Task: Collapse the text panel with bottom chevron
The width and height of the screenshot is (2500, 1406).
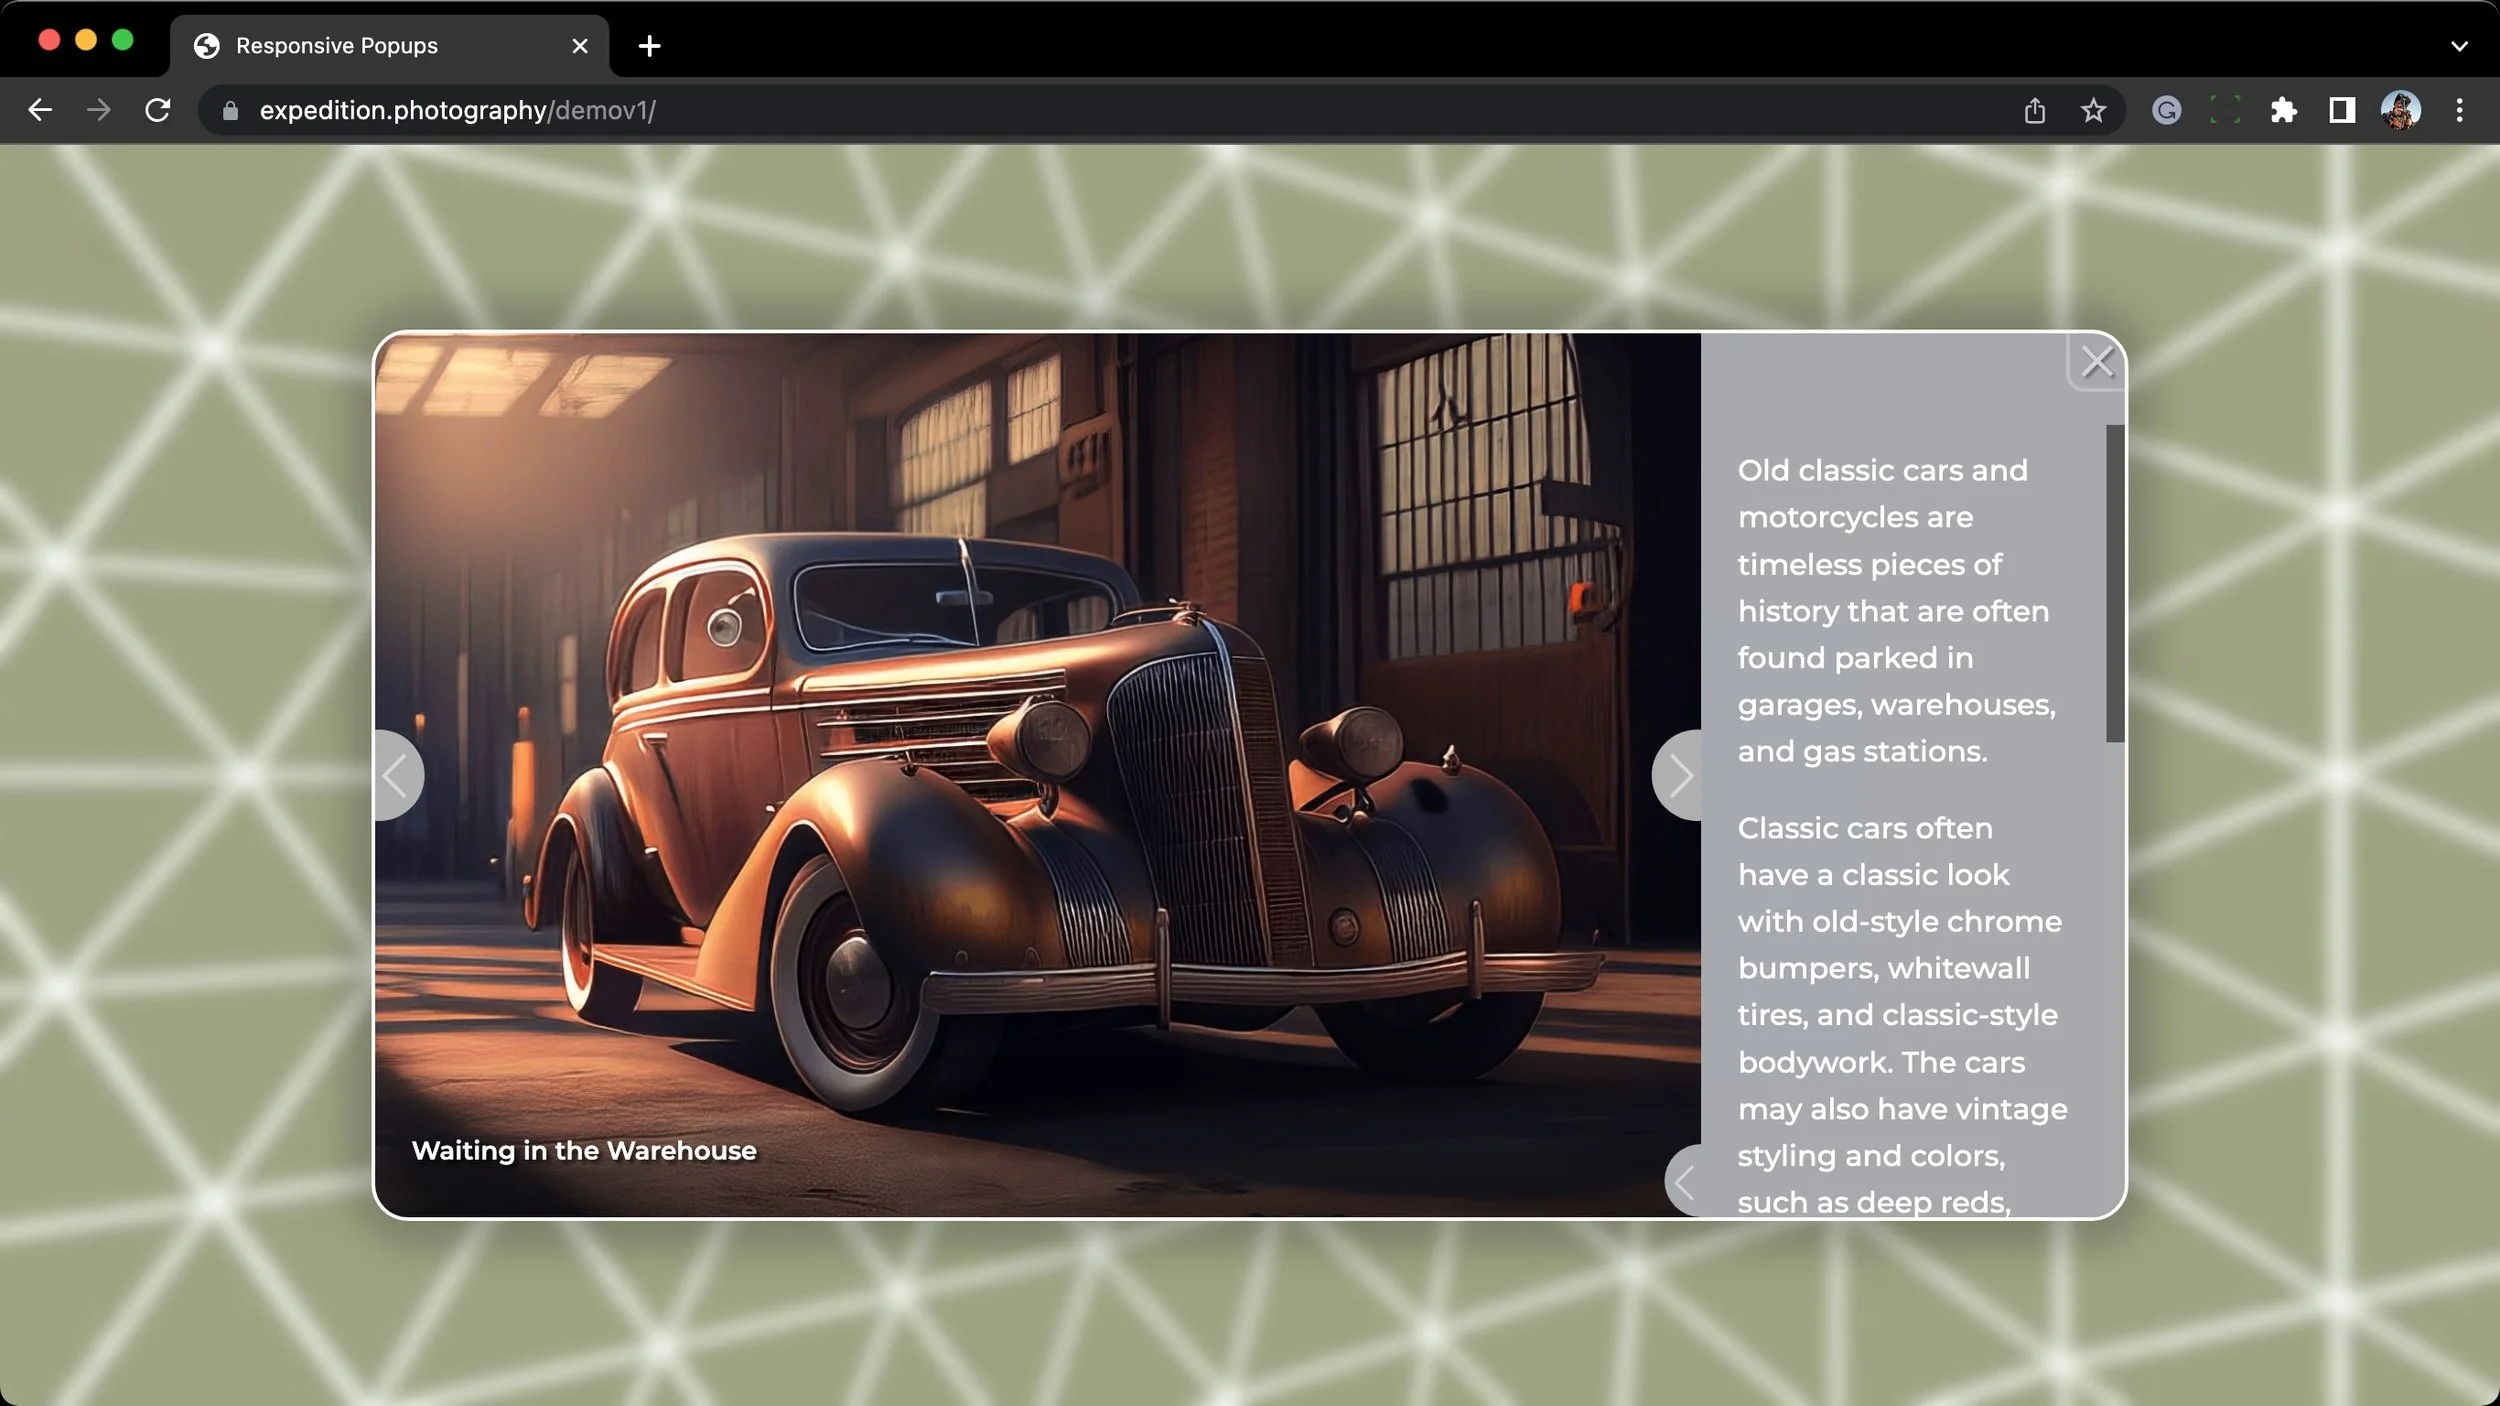Action: click(x=1685, y=1182)
